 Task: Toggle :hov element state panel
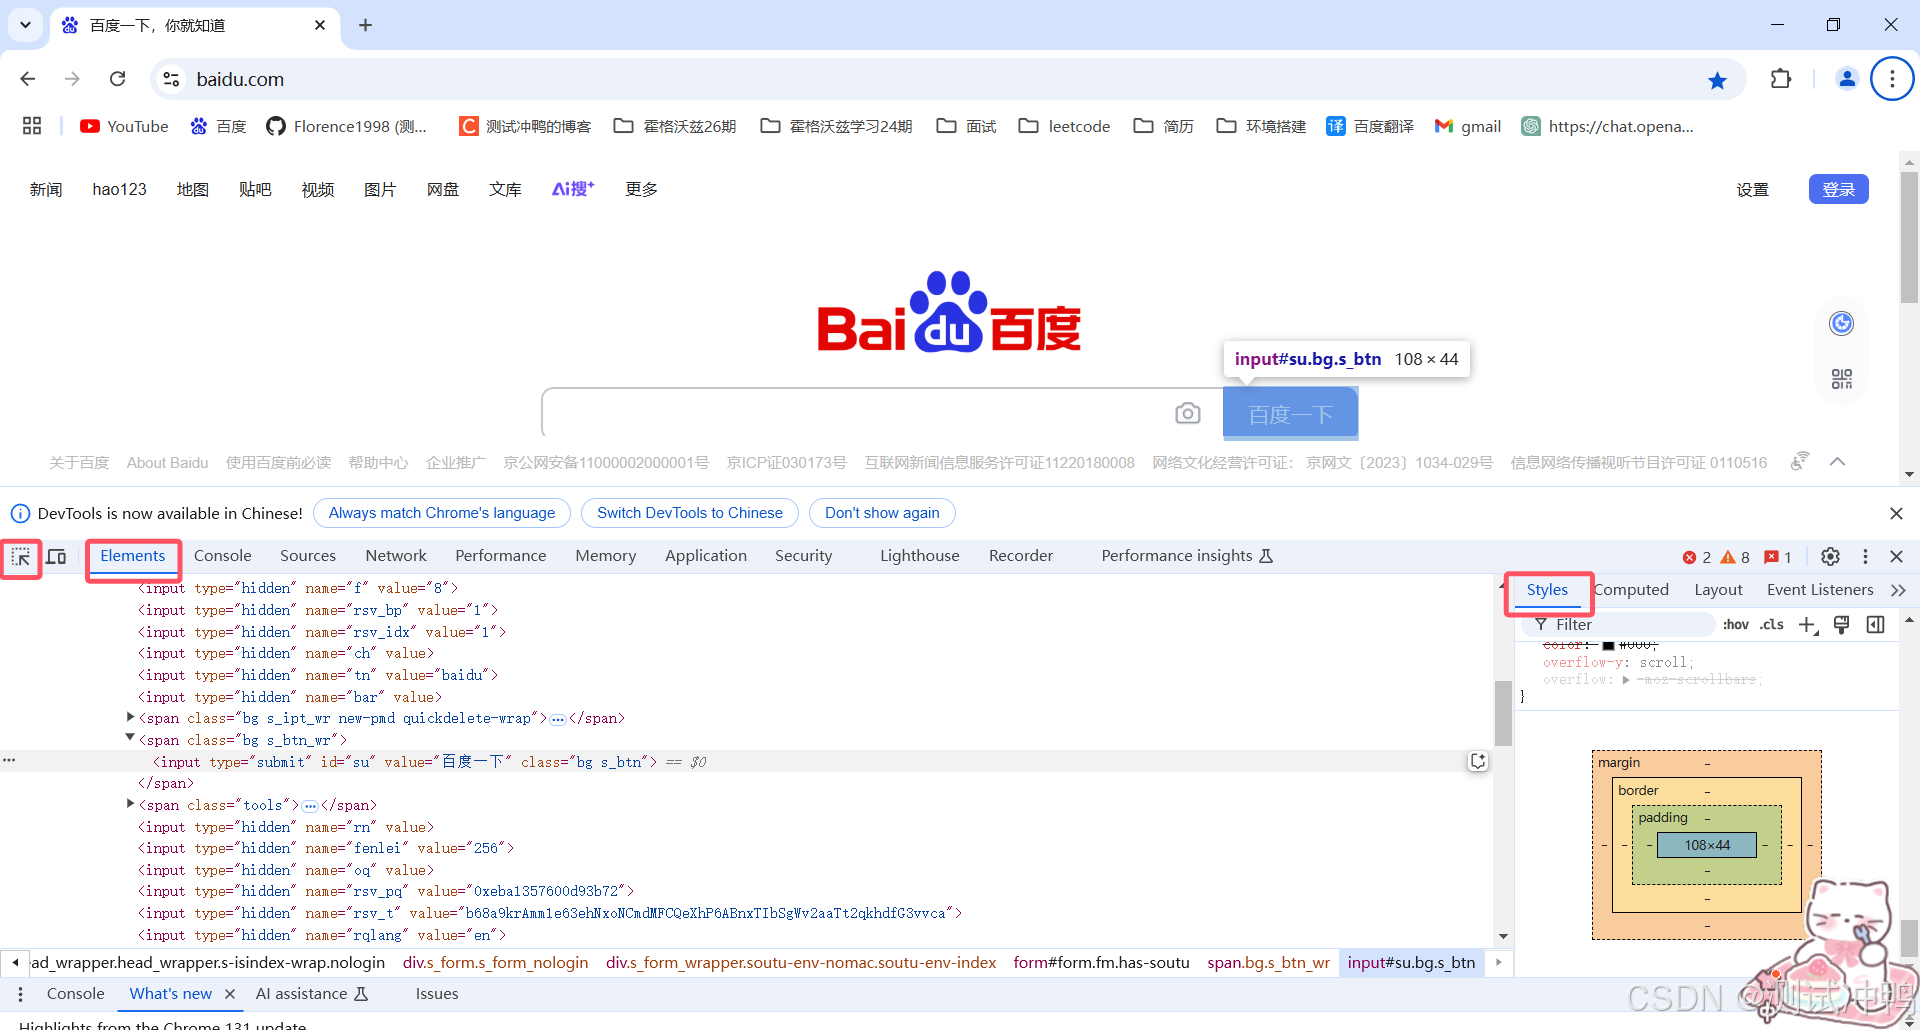pos(1736,625)
